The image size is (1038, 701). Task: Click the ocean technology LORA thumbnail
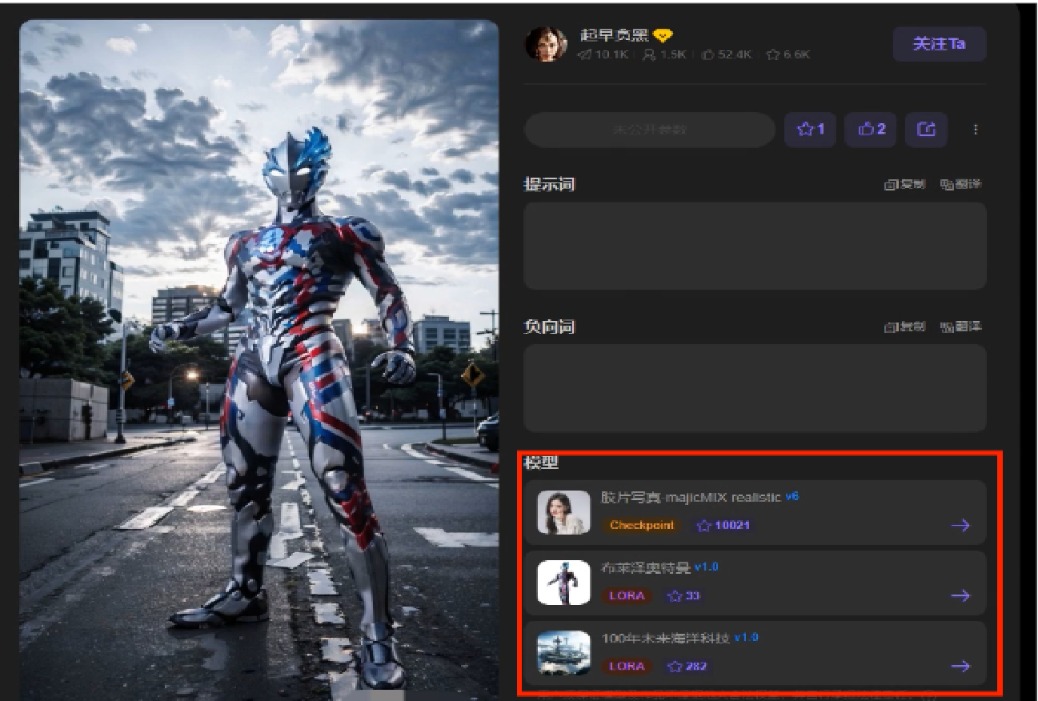(x=563, y=653)
